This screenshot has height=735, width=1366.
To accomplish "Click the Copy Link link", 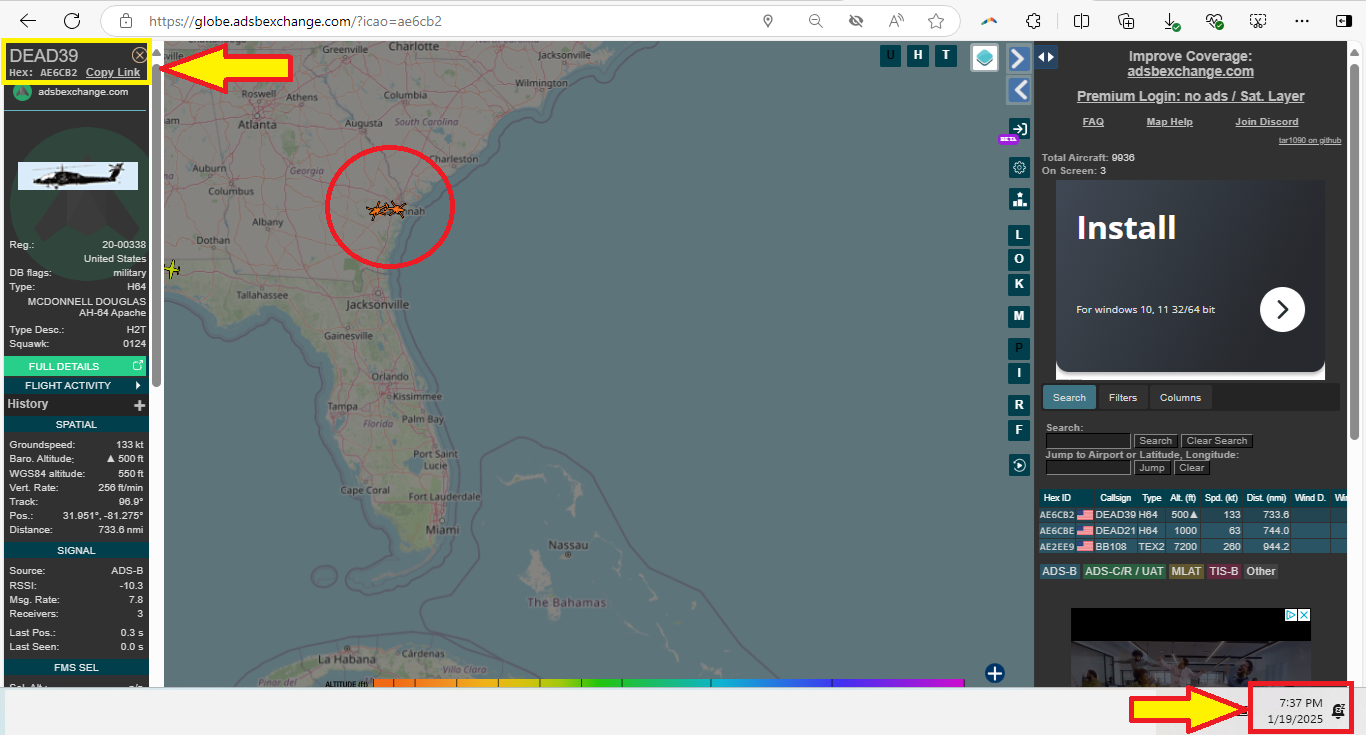I will tap(113, 72).
